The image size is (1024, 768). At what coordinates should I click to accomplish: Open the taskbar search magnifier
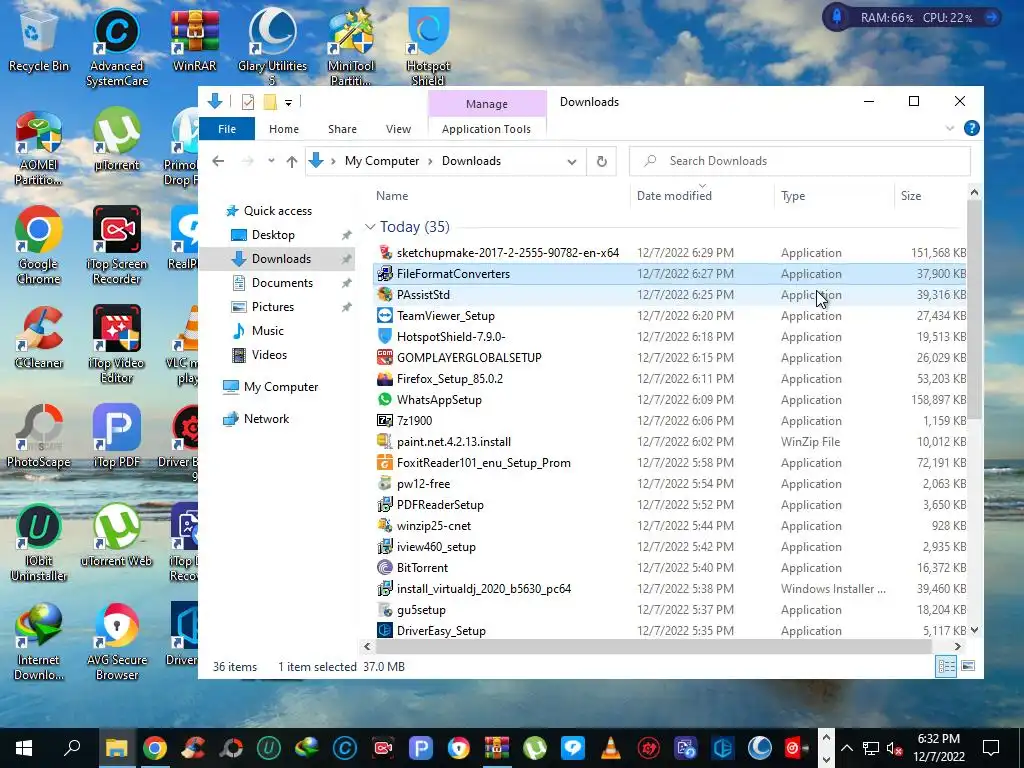72,748
